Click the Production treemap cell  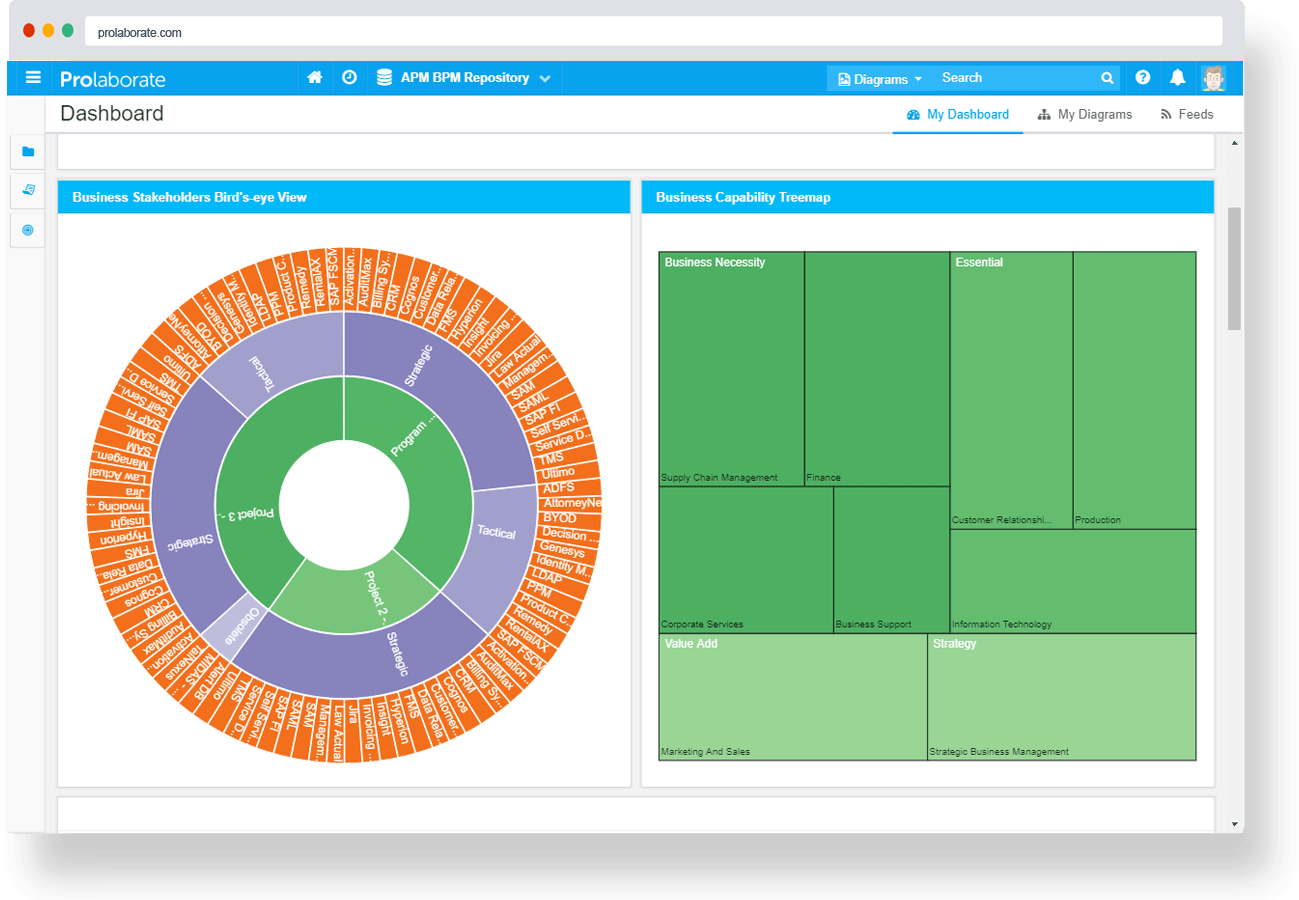[x=1134, y=390]
